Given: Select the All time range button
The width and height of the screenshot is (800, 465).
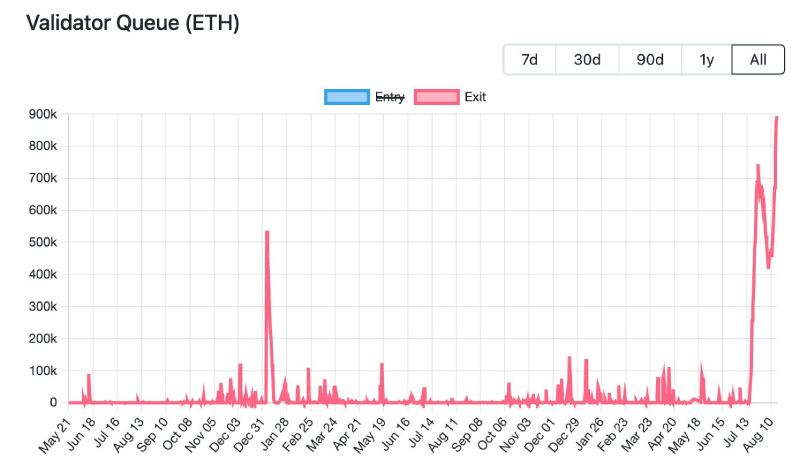Looking at the screenshot, I should coord(758,60).
